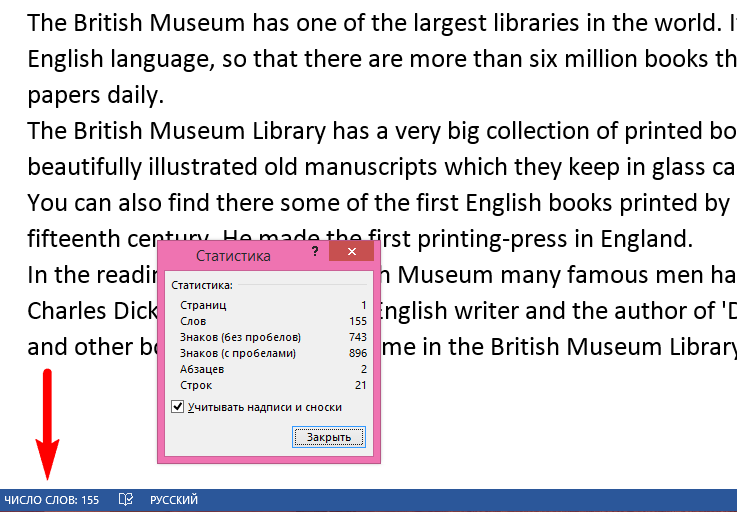Image resolution: width=737 pixels, height=512 pixels.
Task: Click the help question mark in Статистика dialog
Action: (314, 254)
